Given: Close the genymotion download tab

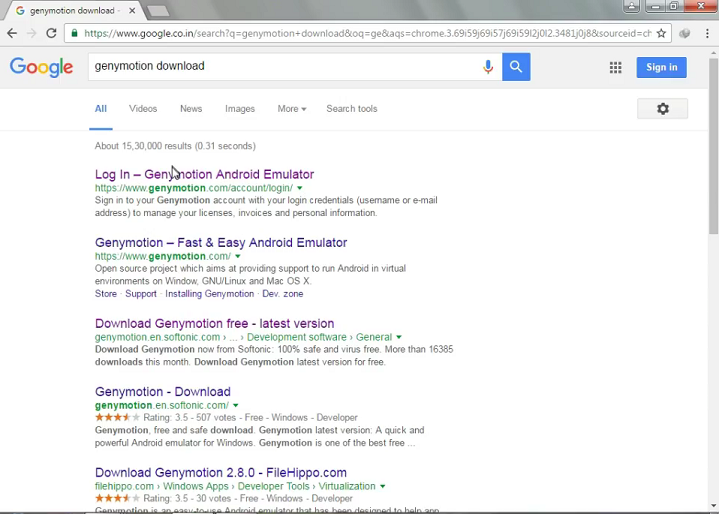Looking at the screenshot, I should [132, 10].
